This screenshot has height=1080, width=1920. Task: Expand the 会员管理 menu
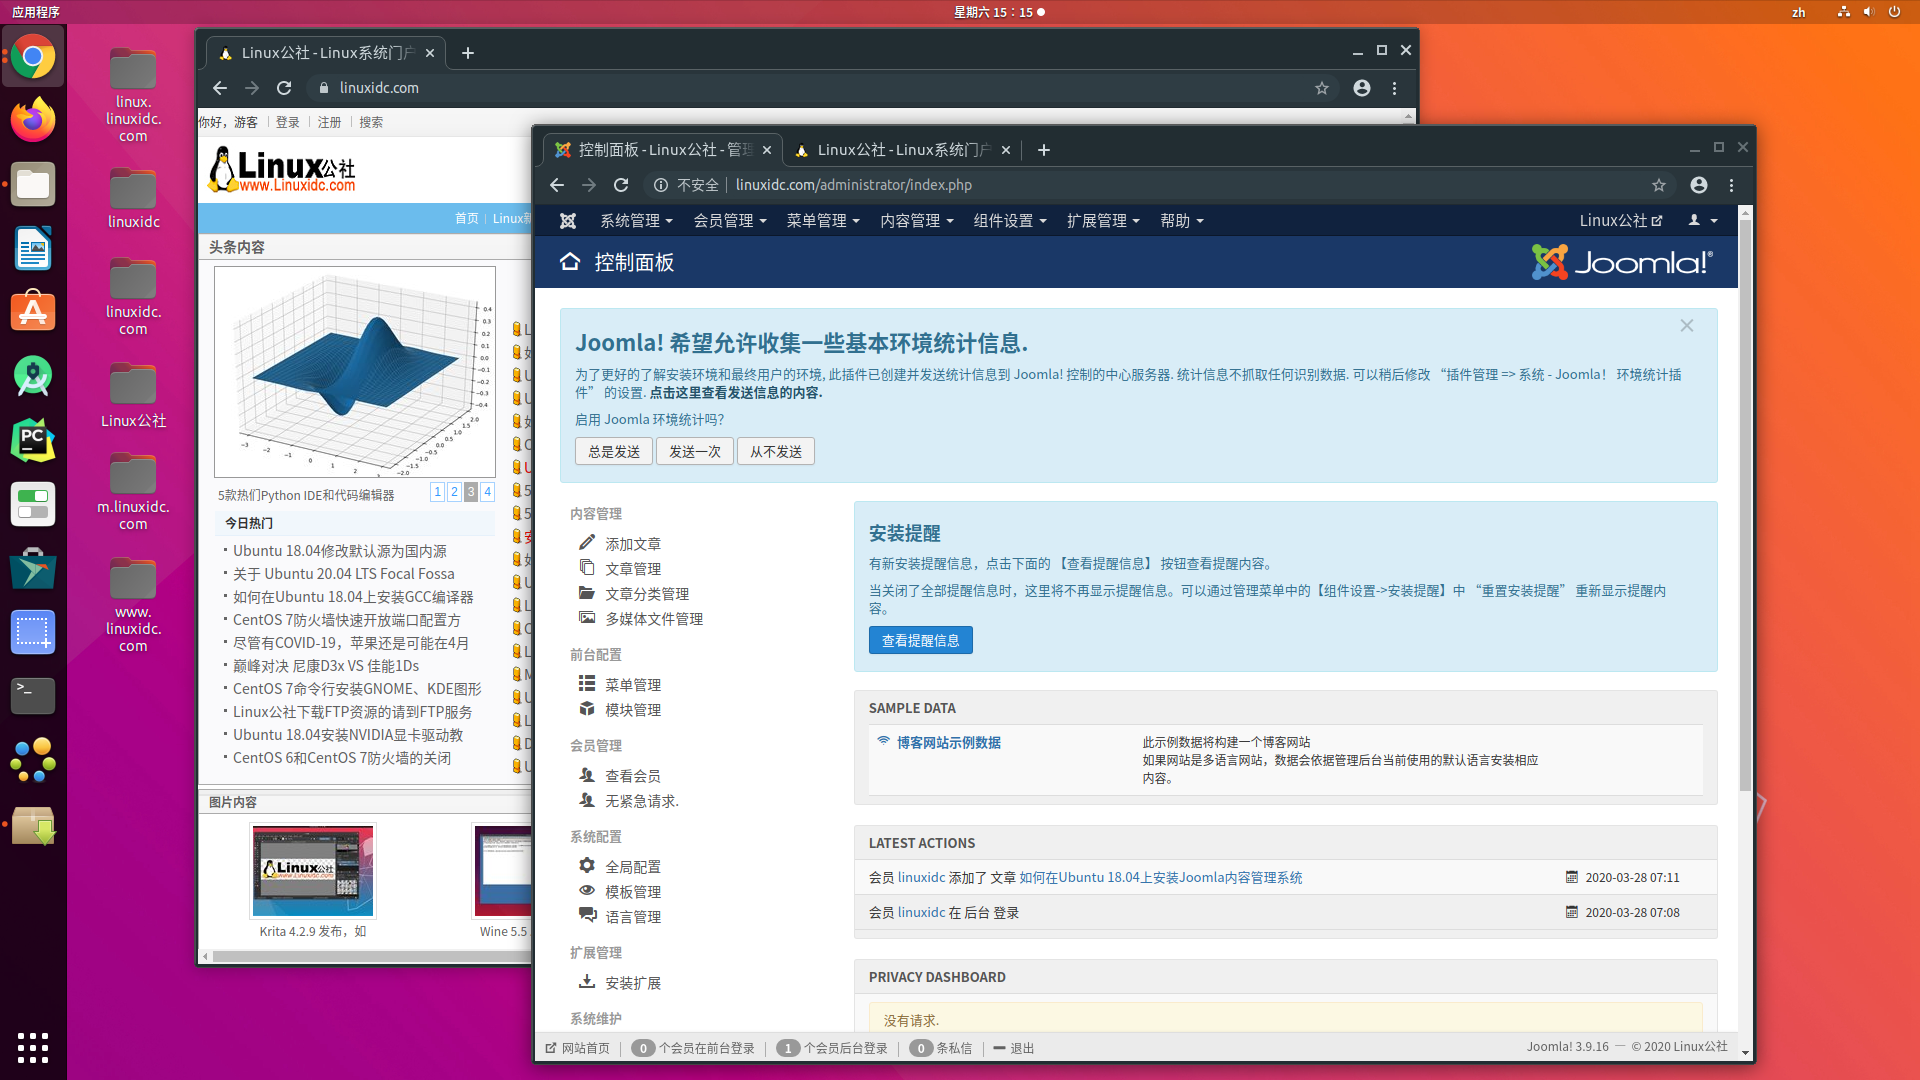tap(730, 221)
